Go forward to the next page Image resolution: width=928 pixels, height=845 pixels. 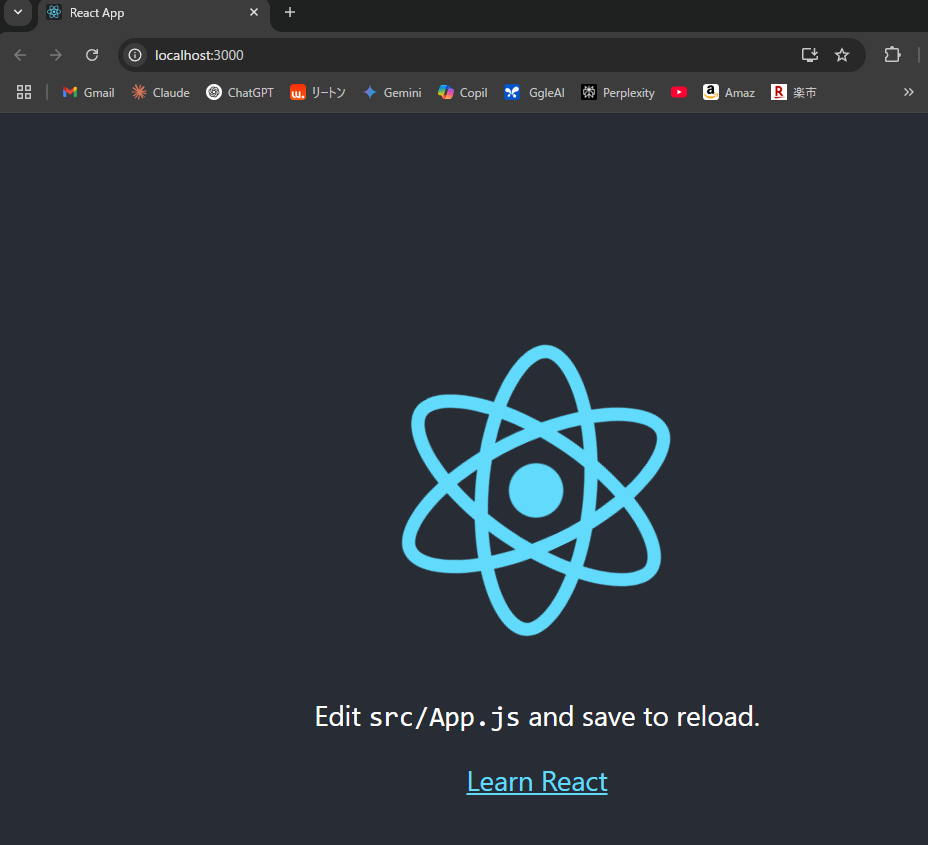(56, 55)
